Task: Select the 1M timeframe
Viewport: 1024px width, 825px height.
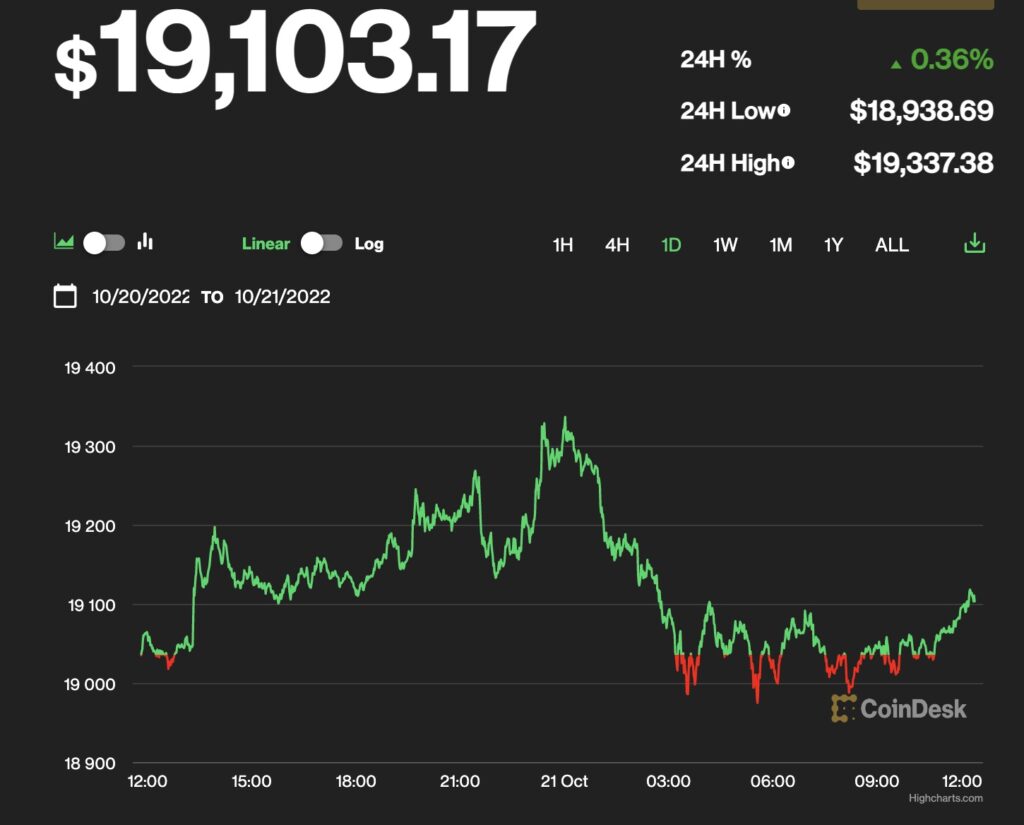Action: coord(780,244)
